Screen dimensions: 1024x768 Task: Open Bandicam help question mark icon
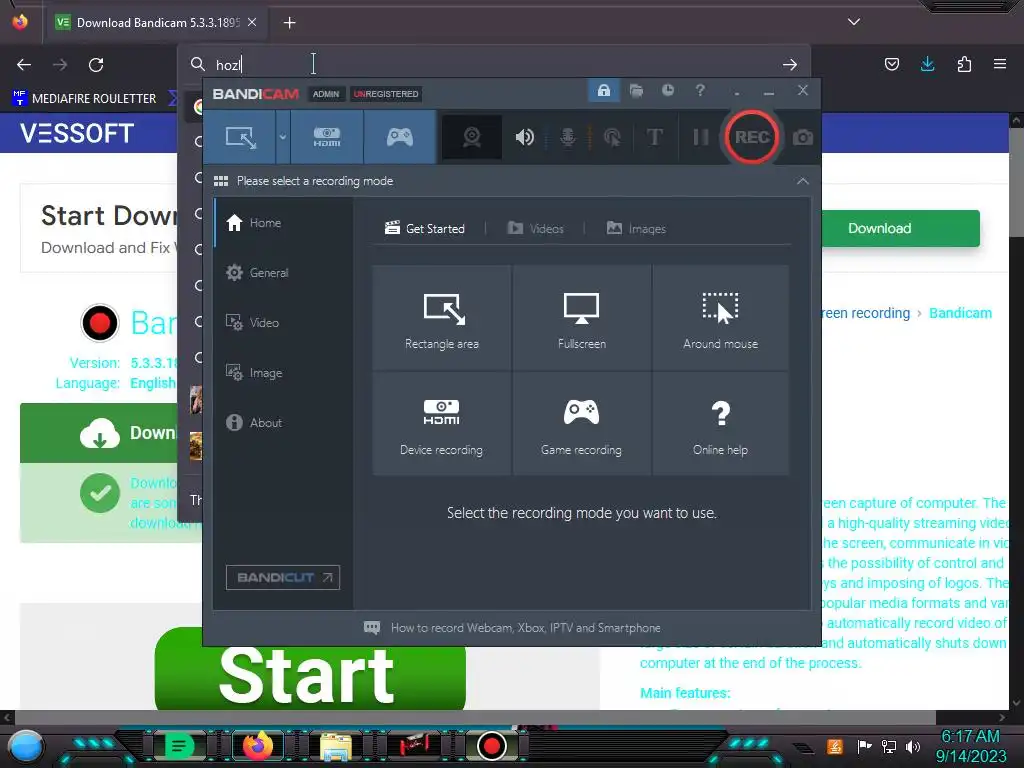[x=700, y=90]
